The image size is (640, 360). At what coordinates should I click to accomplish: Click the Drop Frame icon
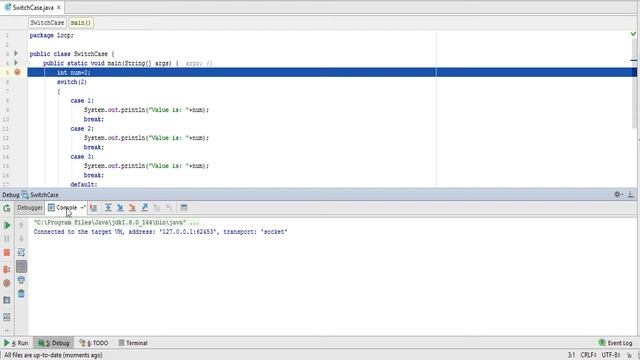(157, 208)
